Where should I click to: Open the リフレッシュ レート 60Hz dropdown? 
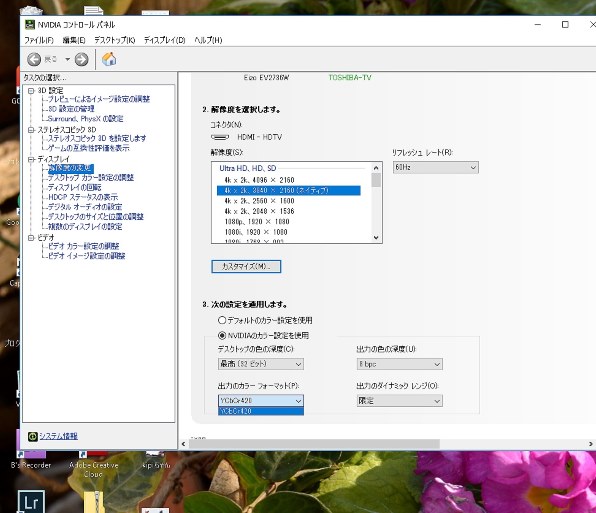[x=436, y=167]
